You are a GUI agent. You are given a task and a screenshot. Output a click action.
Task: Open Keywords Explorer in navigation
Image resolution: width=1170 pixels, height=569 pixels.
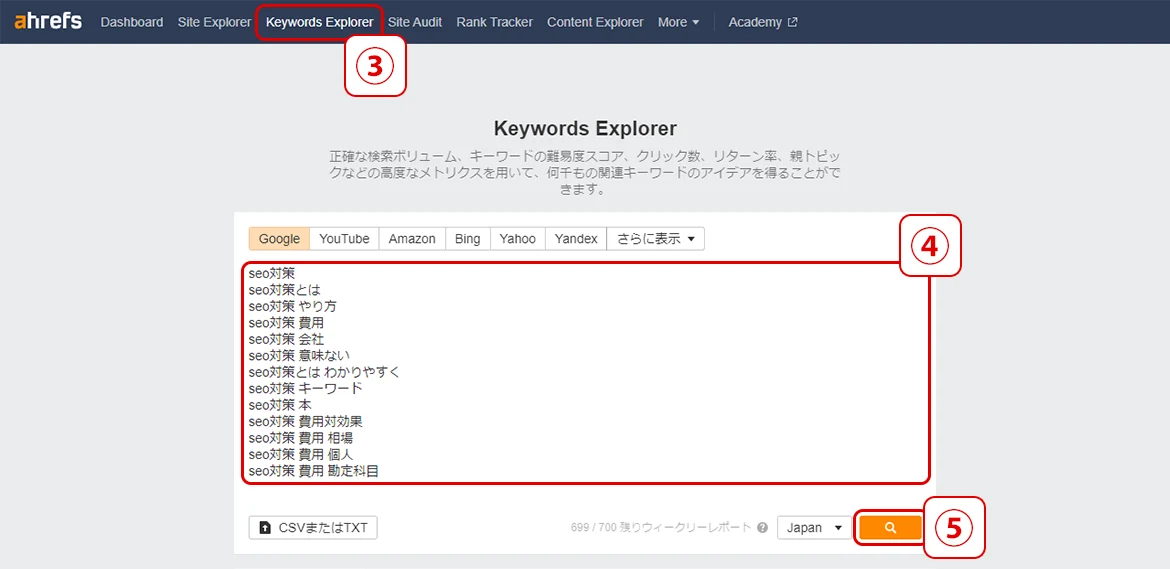(319, 22)
